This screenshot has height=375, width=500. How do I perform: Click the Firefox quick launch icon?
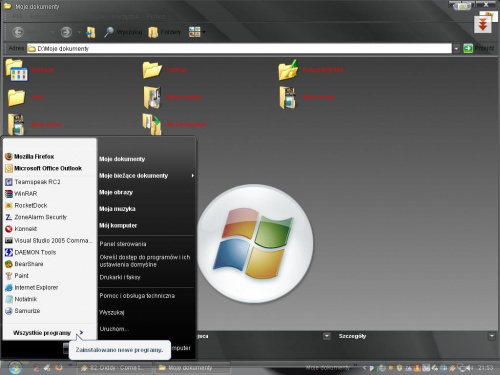[59, 367]
